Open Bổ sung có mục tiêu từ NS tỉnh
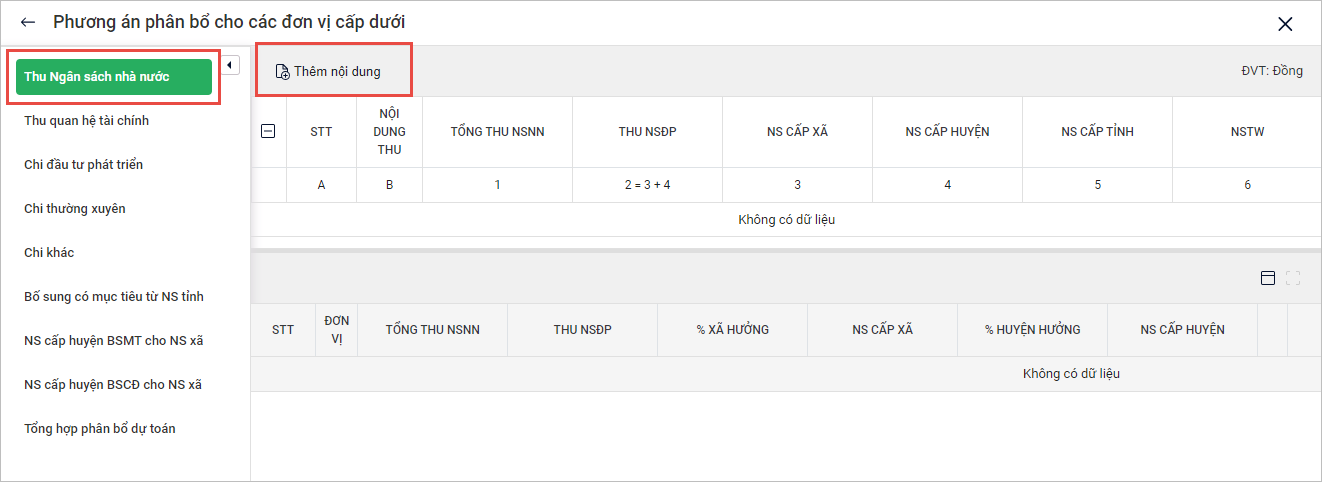1322x482 pixels. (x=114, y=297)
